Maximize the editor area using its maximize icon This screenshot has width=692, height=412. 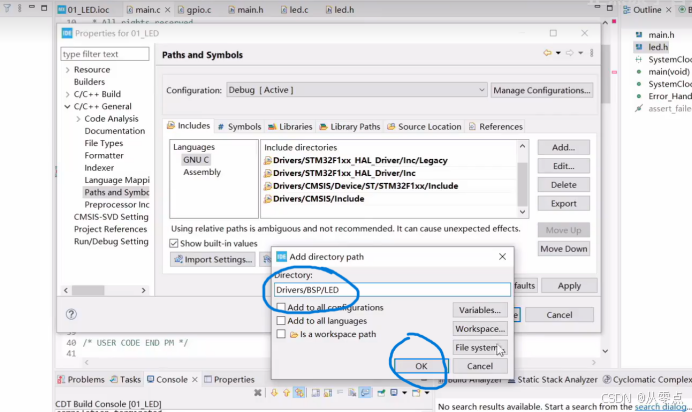click(609, 8)
